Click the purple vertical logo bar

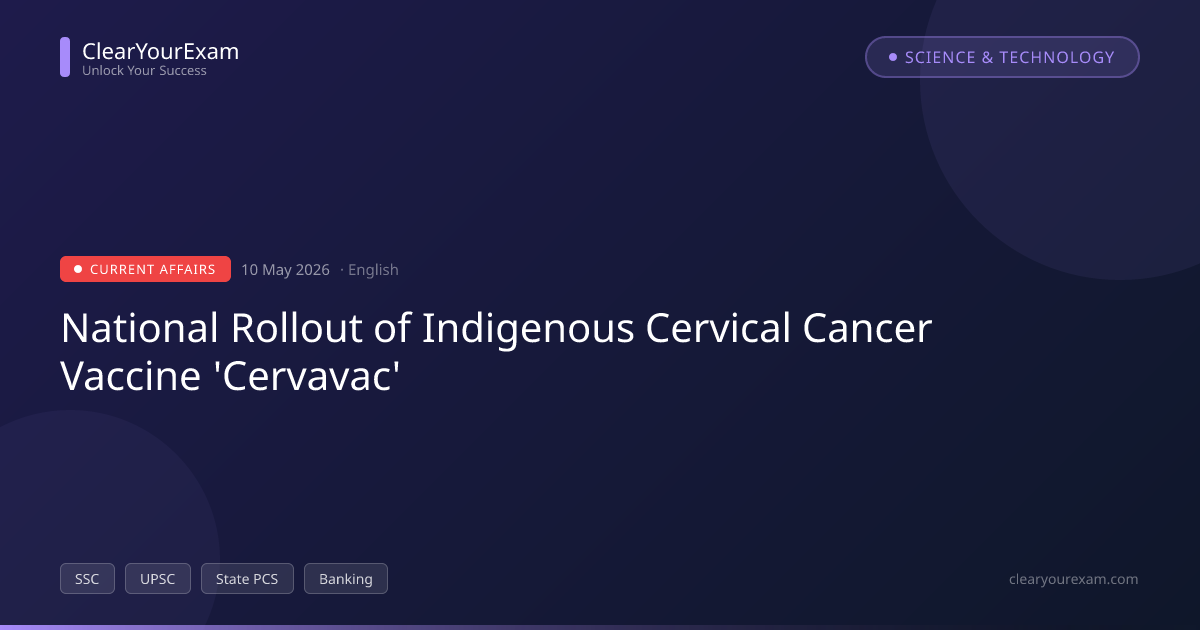click(65, 57)
